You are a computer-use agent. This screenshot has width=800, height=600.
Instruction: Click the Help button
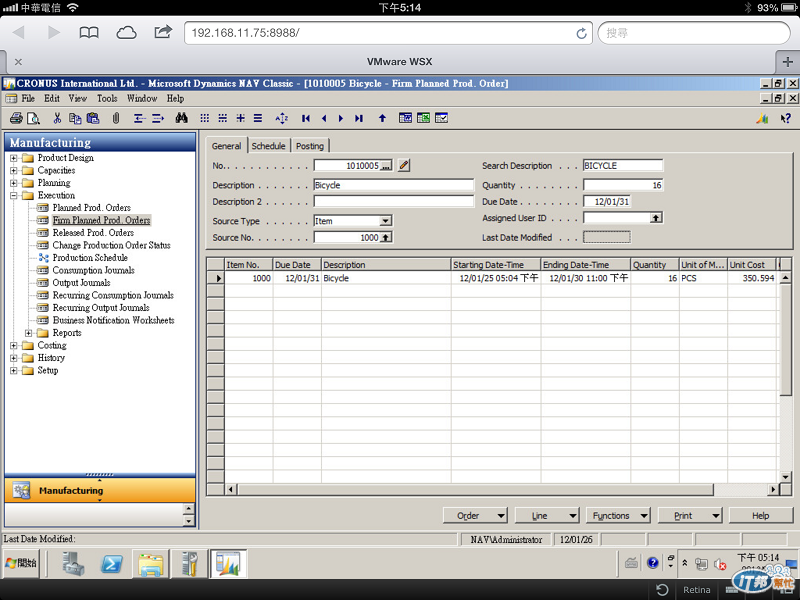point(760,516)
